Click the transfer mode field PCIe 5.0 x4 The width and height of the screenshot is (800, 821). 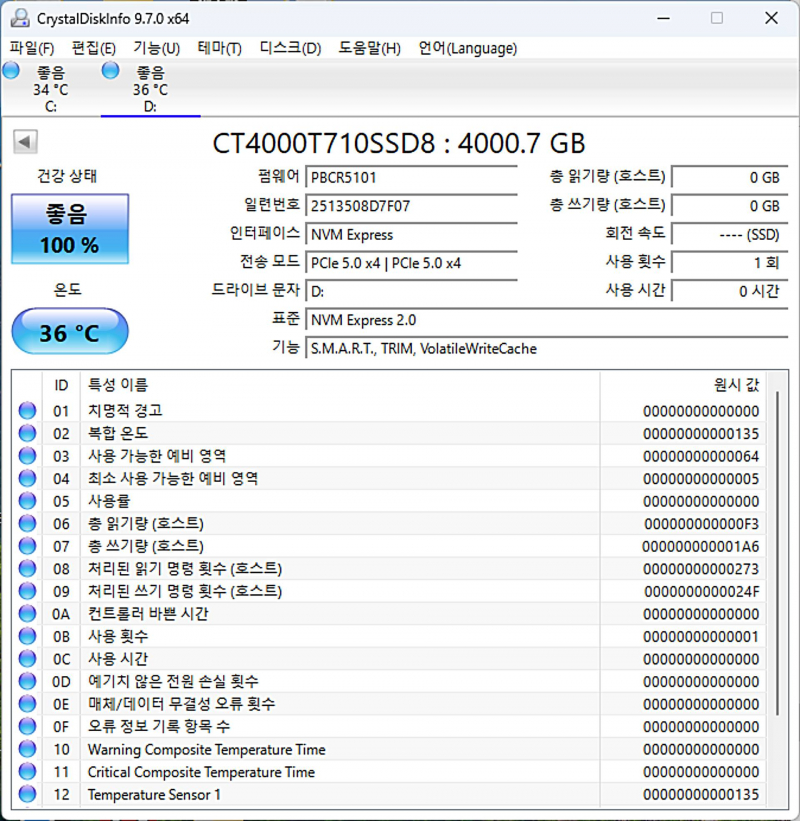[412, 263]
